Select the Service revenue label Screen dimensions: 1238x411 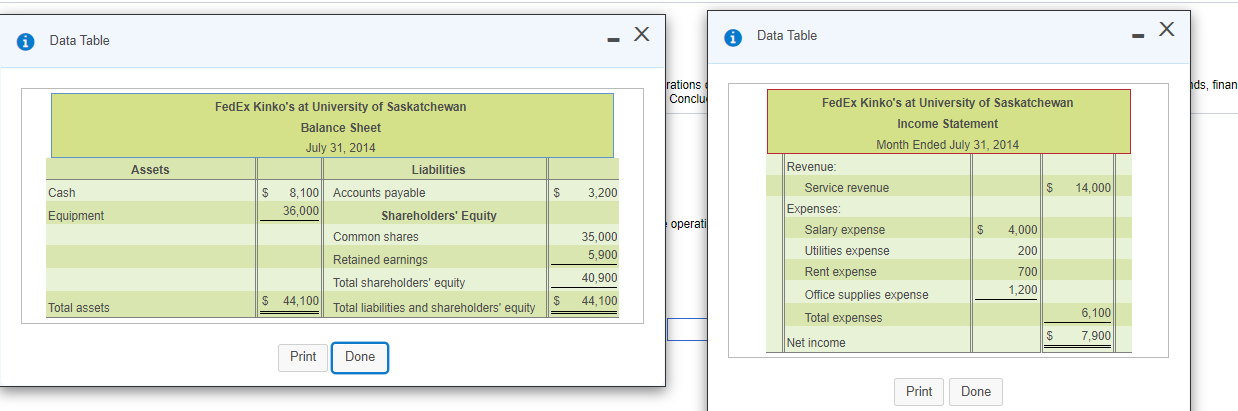coord(847,188)
